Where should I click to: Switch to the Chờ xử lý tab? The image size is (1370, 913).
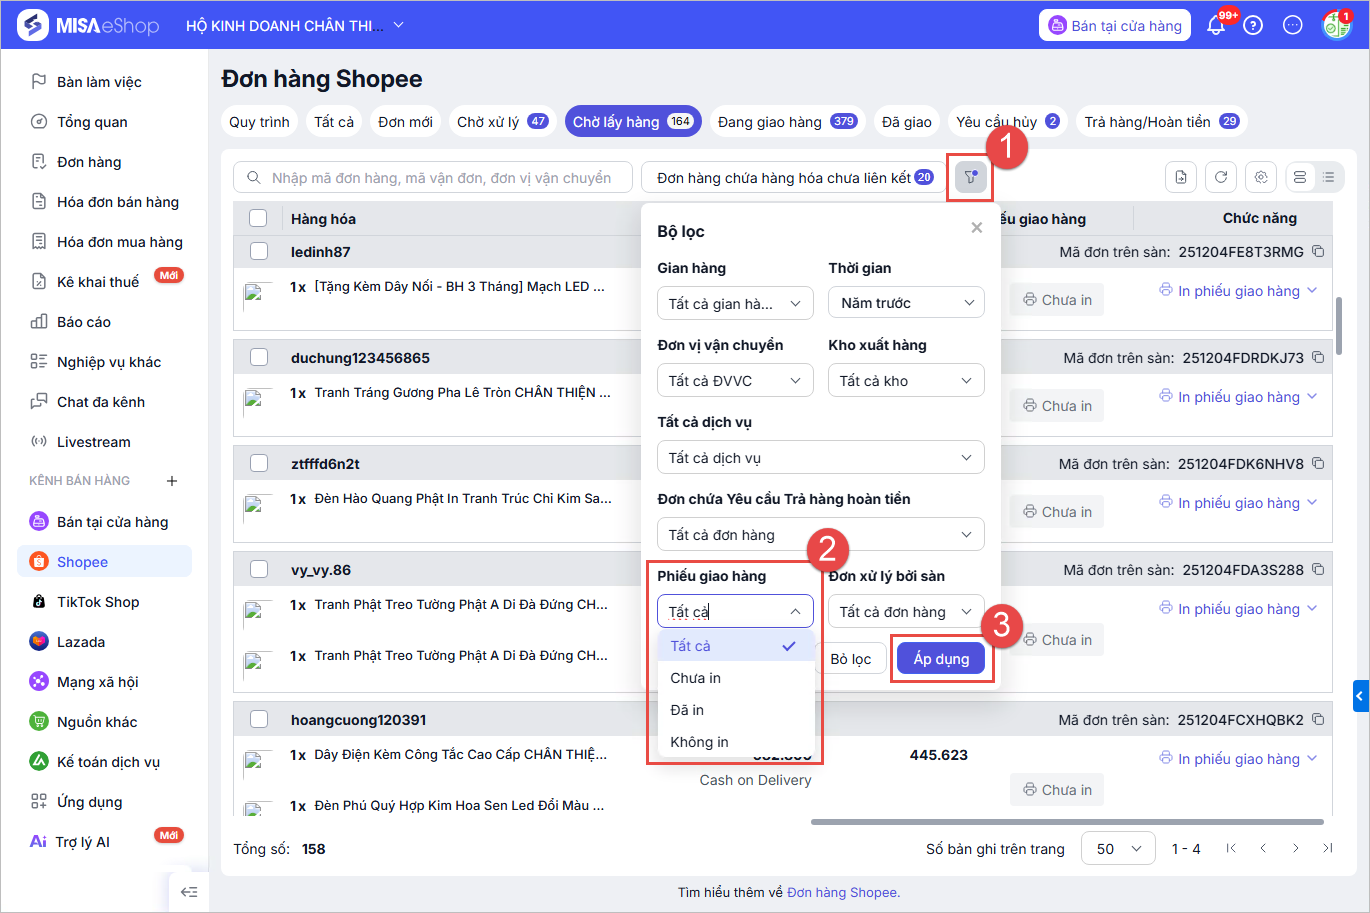(503, 122)
